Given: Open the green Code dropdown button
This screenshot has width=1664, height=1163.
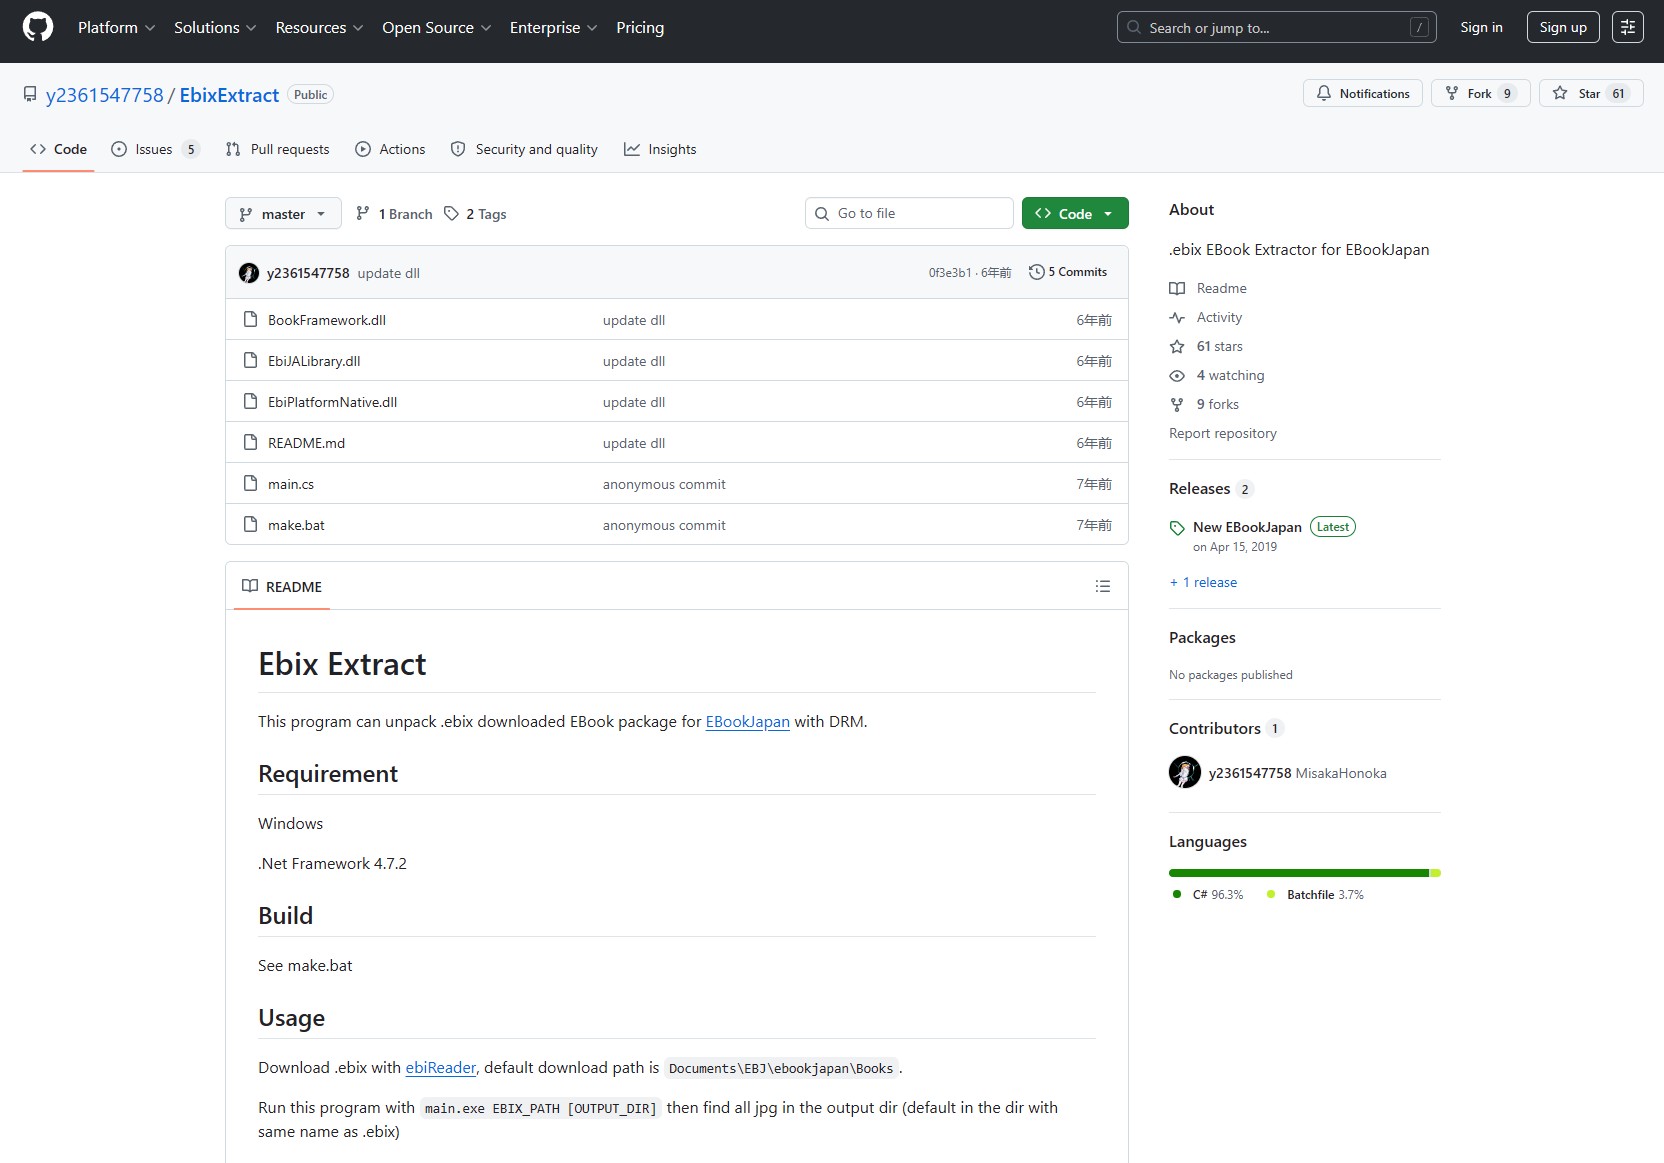Looking at the screenshot, I should pos(1074,214).
